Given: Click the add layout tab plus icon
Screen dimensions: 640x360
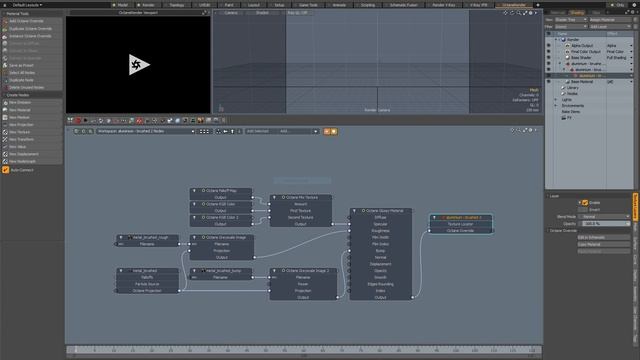Looking at the screenshot, I should (x=538, y=5).
